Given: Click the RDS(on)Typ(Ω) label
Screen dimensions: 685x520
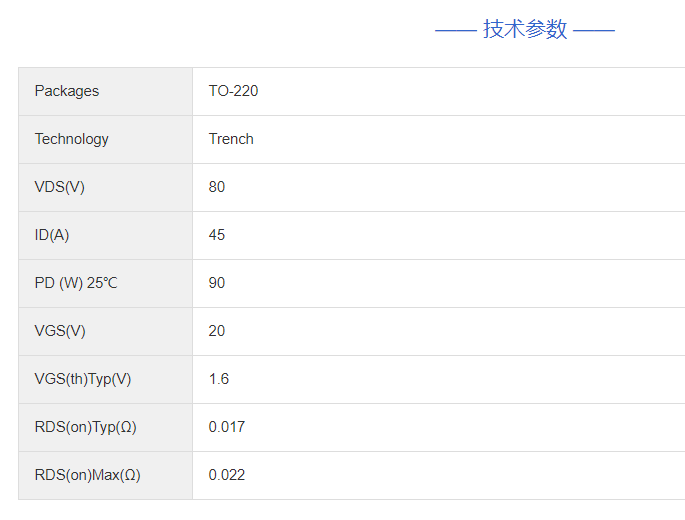Looking at the screenshot, I should [85, 427].
